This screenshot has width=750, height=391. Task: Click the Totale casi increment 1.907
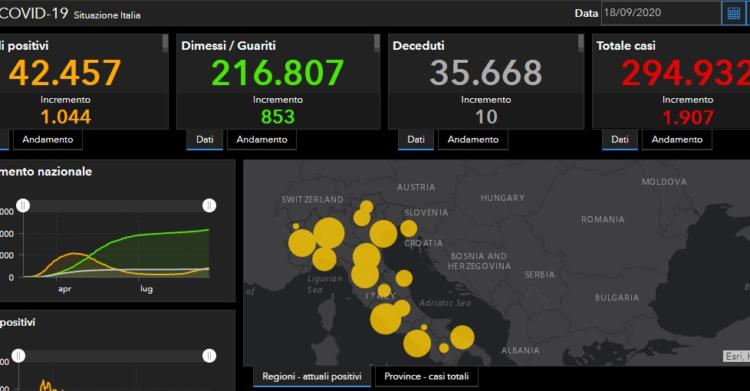coord(688,117)
